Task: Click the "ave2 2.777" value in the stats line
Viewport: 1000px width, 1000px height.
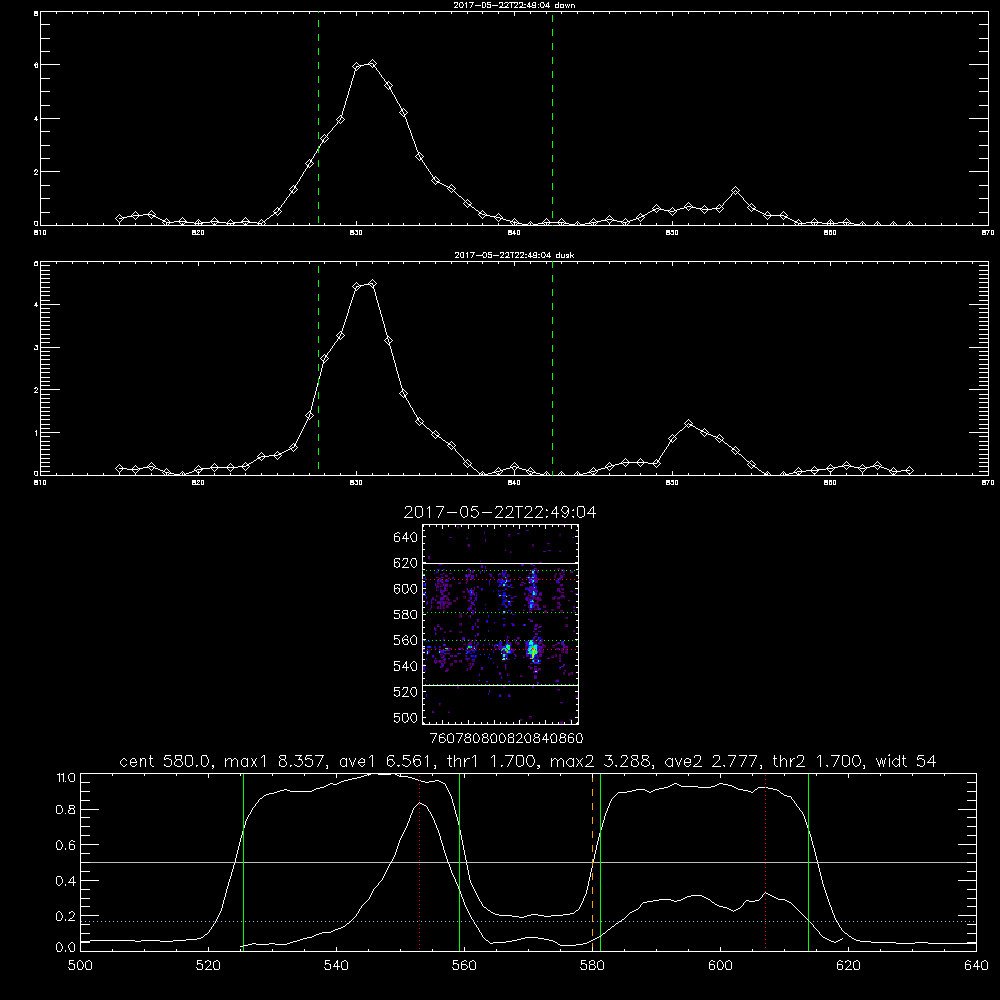Action: tap(711, 761)
